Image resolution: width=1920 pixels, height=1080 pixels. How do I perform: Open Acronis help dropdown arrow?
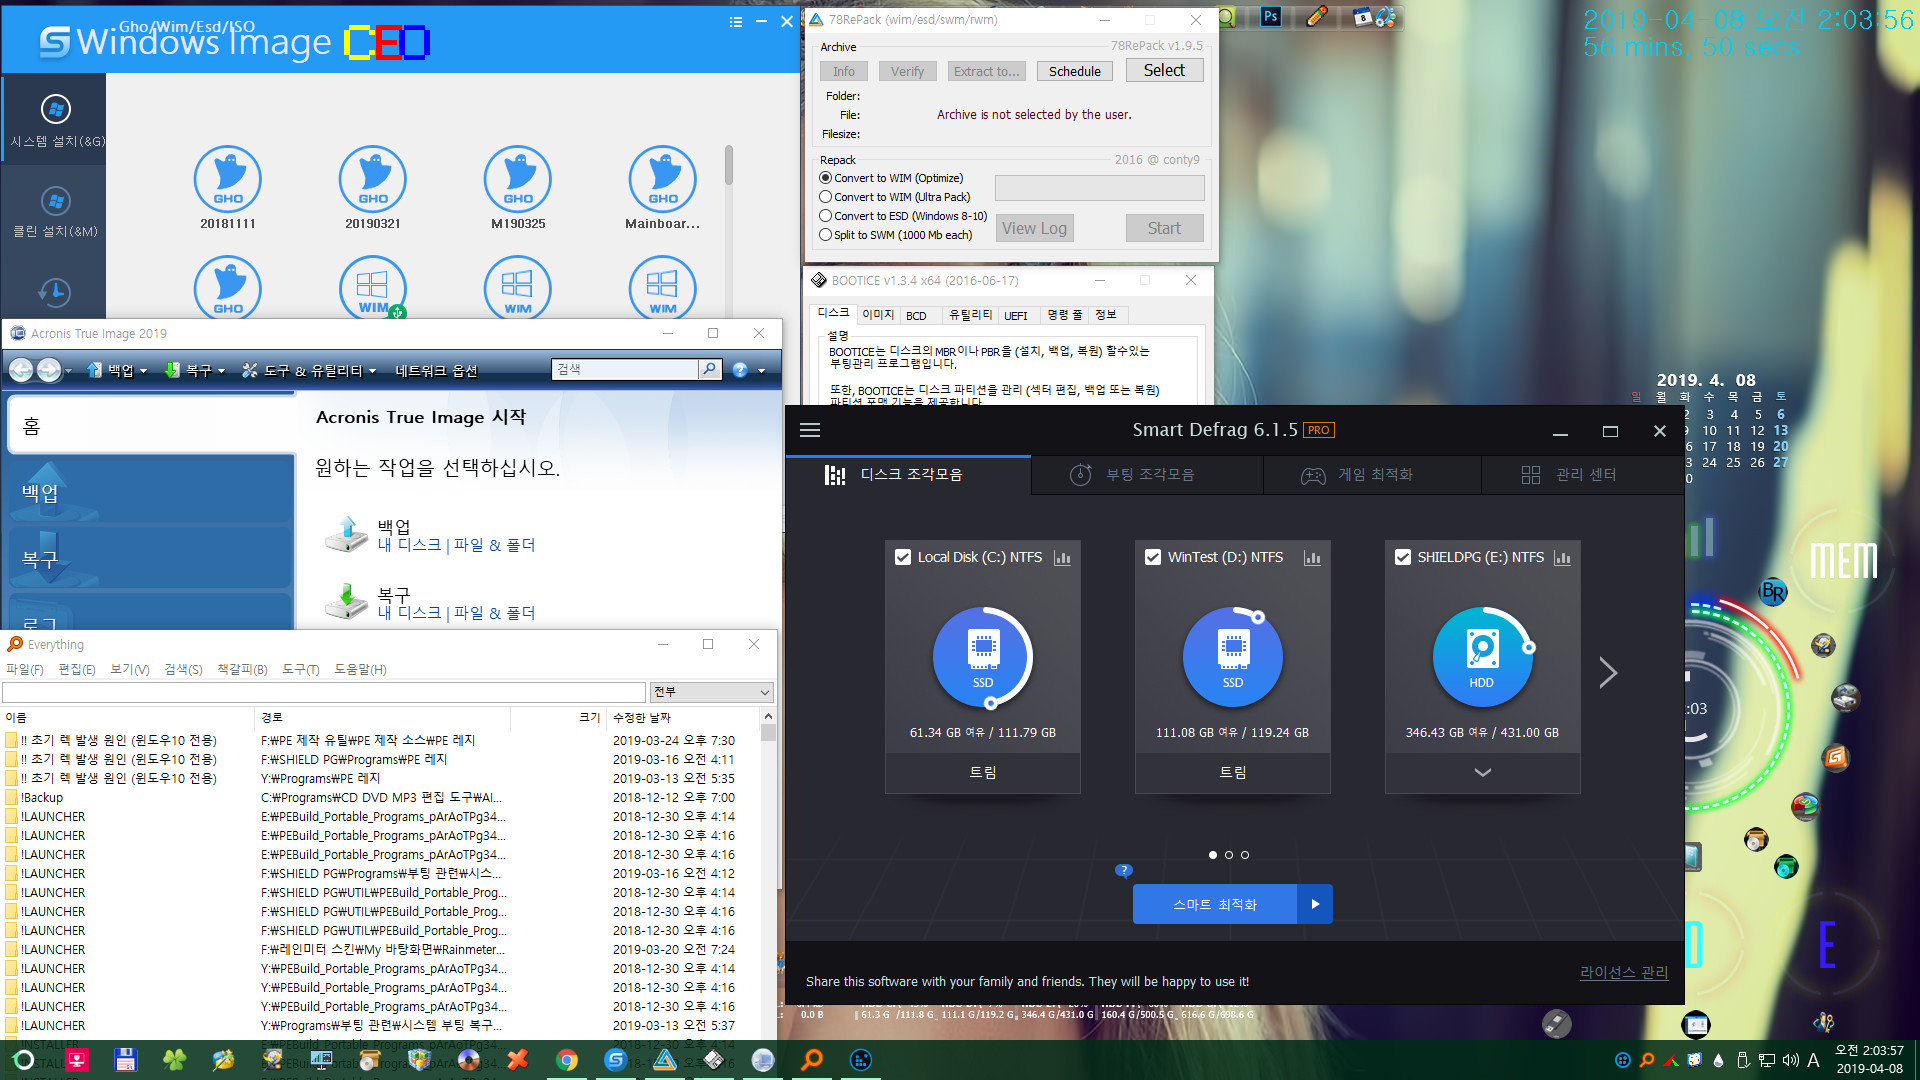[x=762, y=371]
